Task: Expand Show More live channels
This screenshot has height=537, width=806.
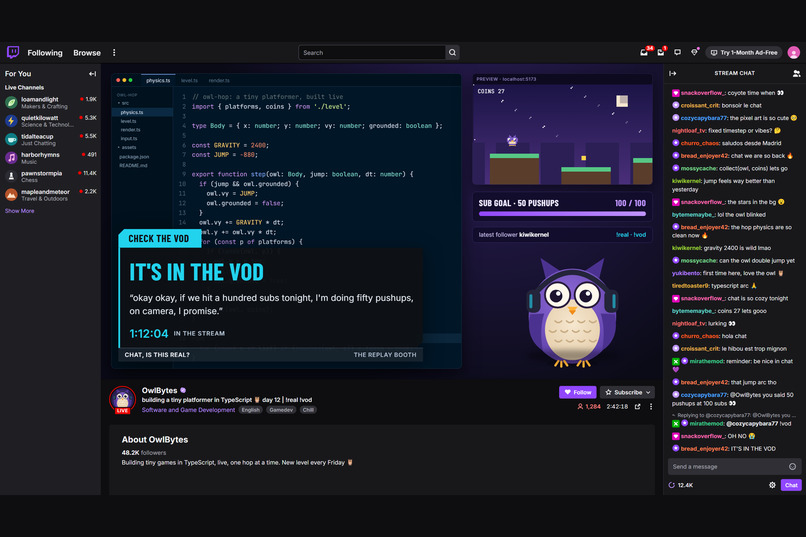Action: pyautogui.click(x=20, y=211)
